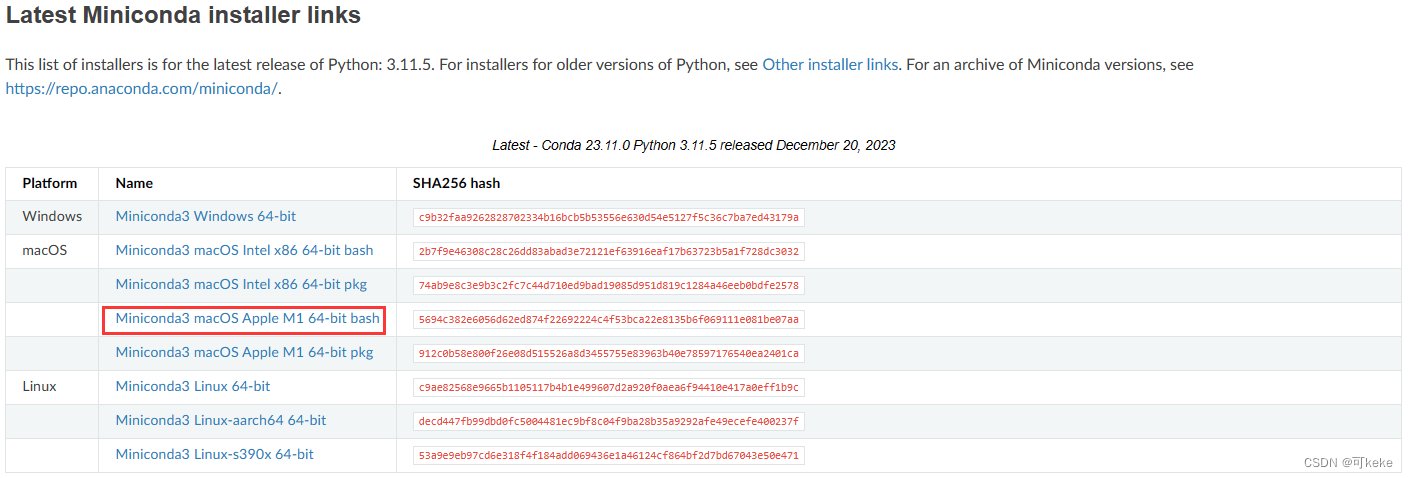Click the Apple M1 bash SHA256 hash
Screen dimensions: 1408x478
point(608,319)
